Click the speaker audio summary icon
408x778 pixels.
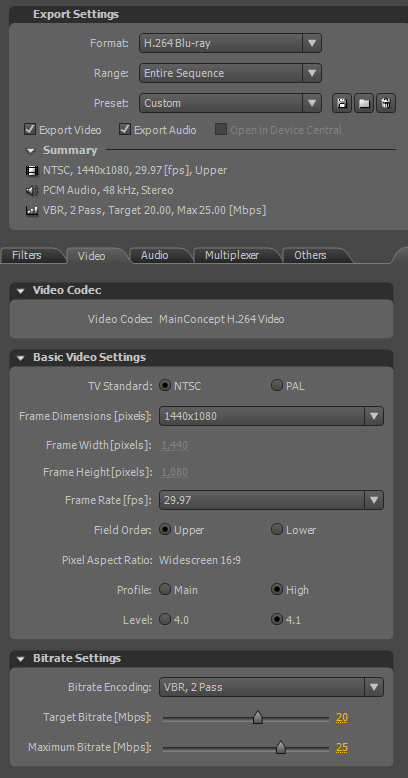pyautogui.click(x=32, y=191)
